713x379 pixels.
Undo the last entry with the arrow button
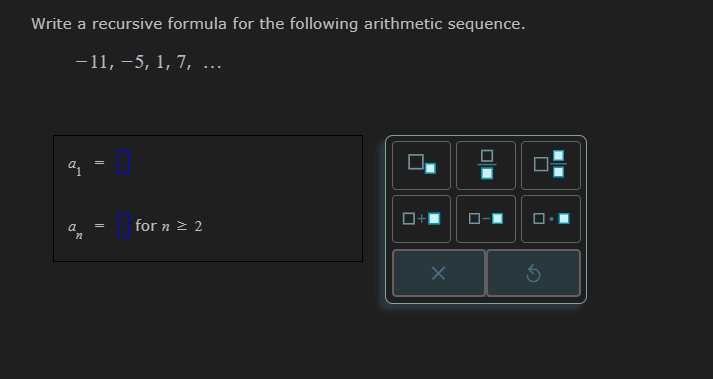(533, 273)
